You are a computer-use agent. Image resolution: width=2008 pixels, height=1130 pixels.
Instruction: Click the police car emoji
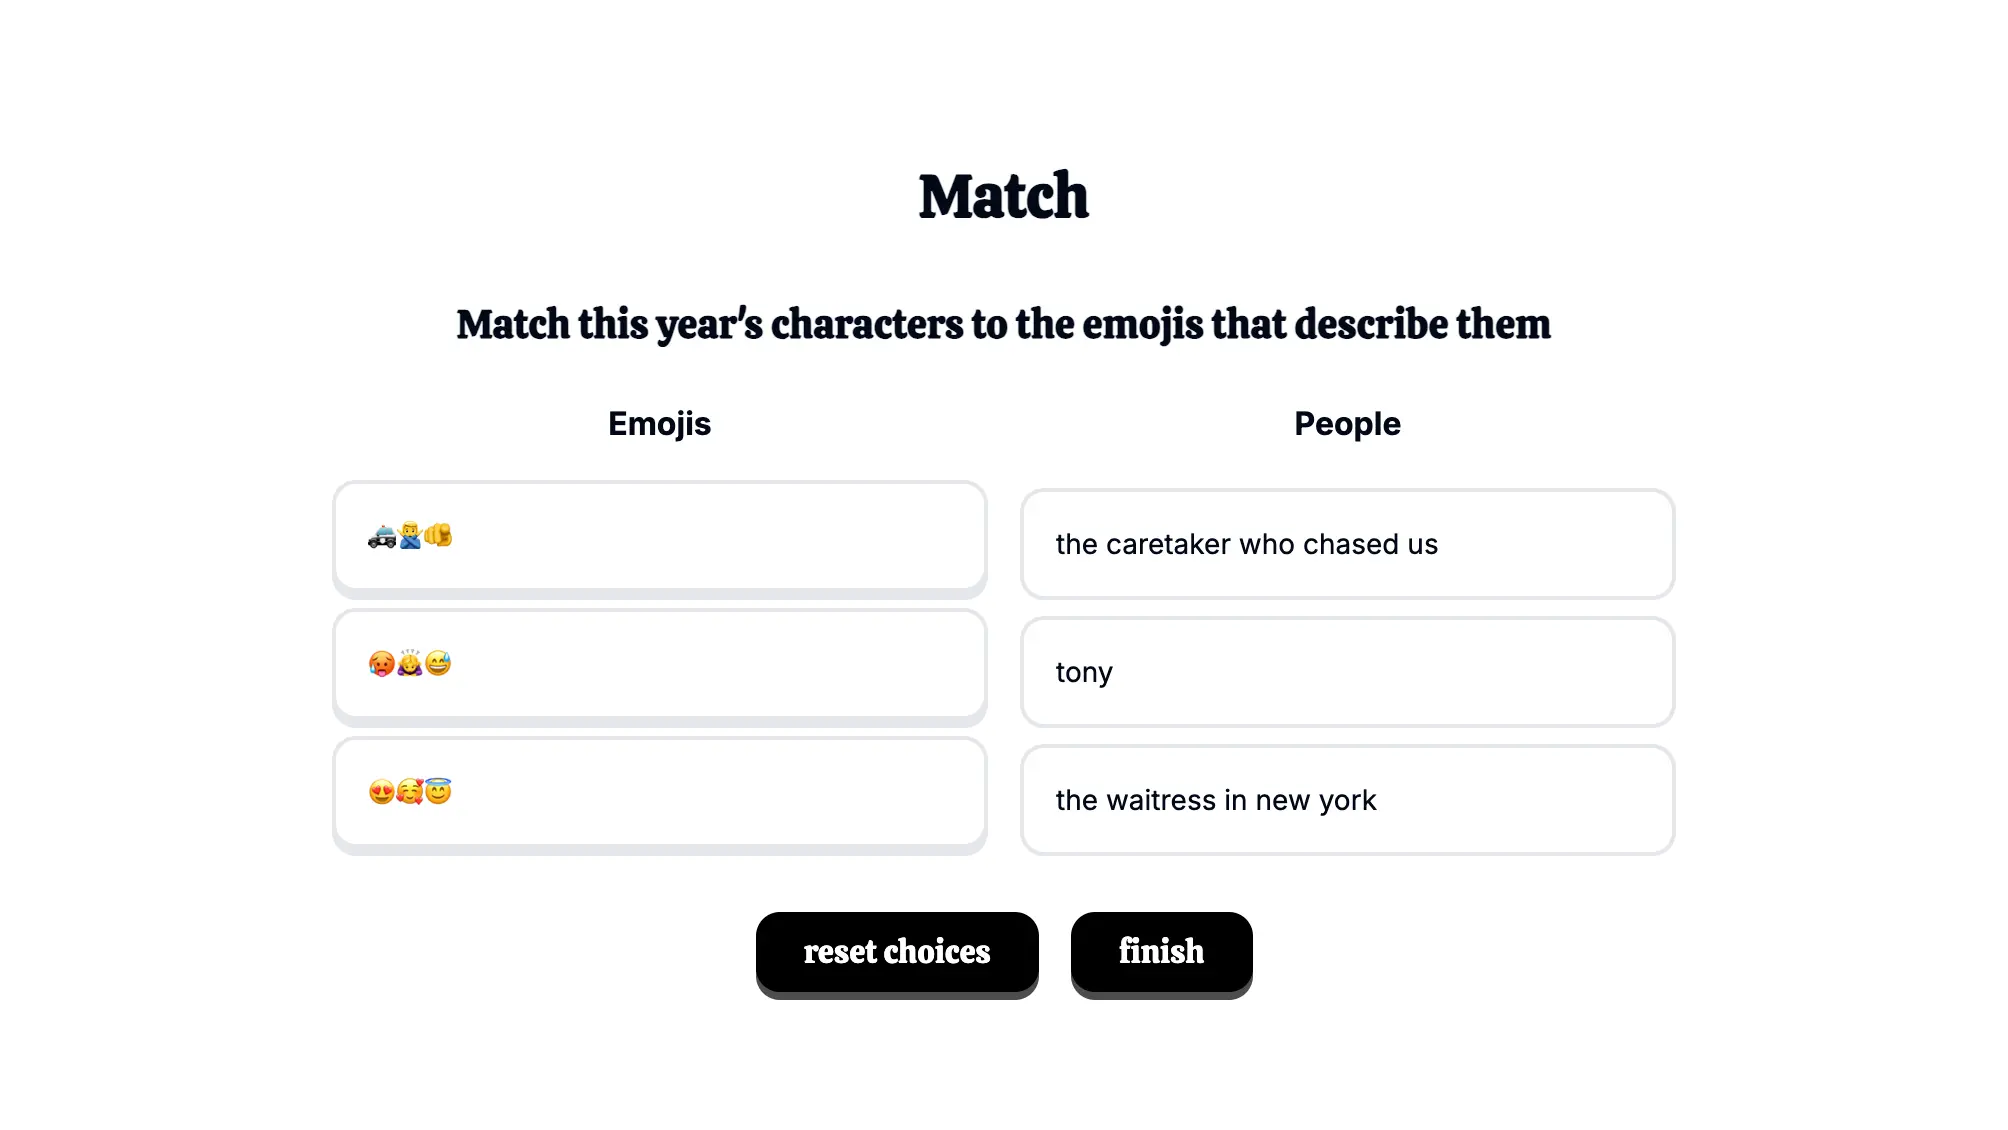381,536
